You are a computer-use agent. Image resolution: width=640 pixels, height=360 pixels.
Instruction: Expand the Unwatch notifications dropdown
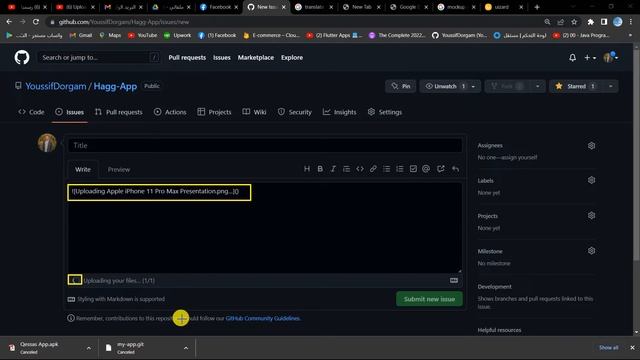coord(473,87)
